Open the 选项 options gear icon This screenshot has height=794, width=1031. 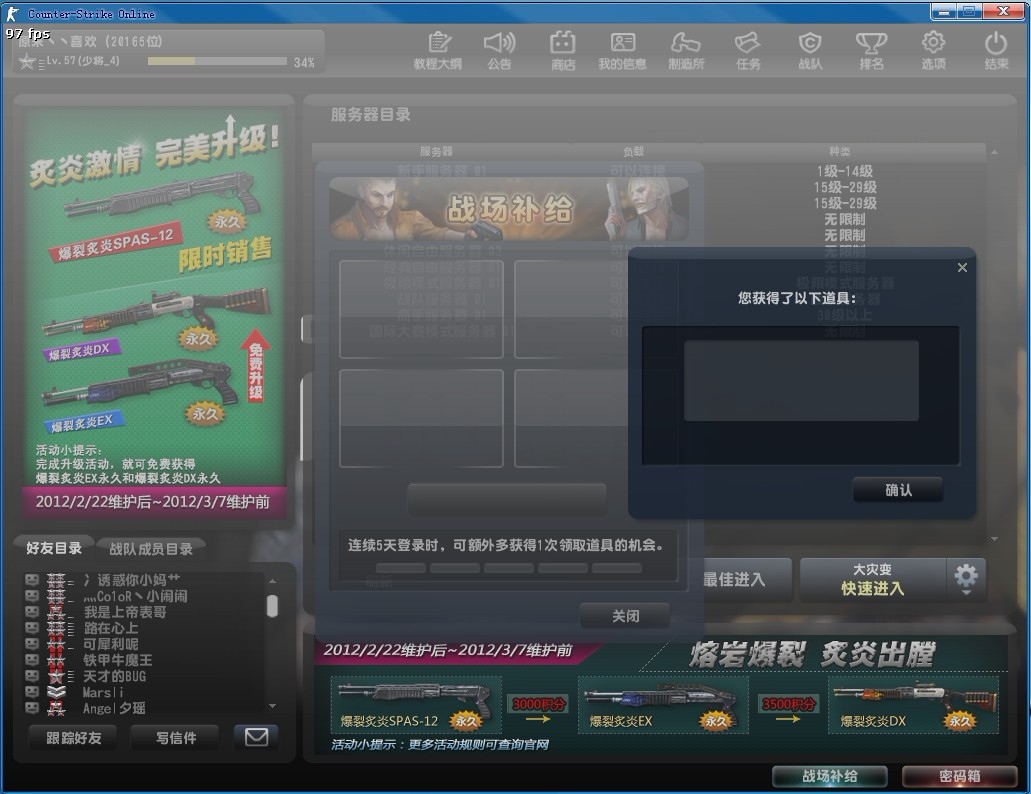tap(933, 50)
